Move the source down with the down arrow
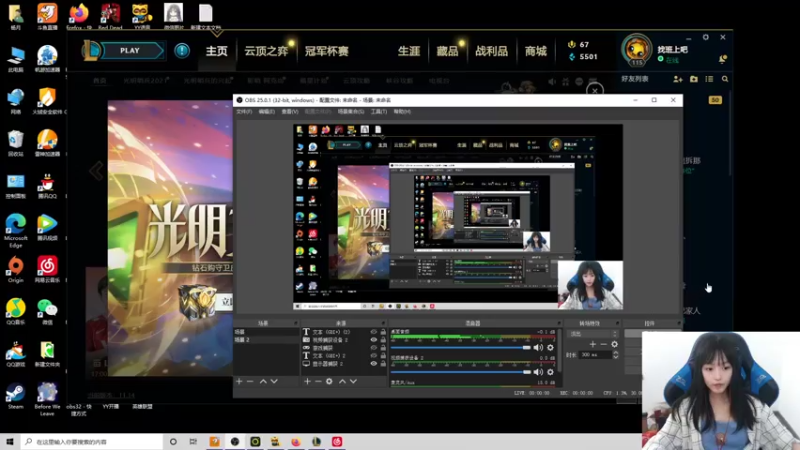The width and height of the screenshot is (800, 450). [353, 381]
